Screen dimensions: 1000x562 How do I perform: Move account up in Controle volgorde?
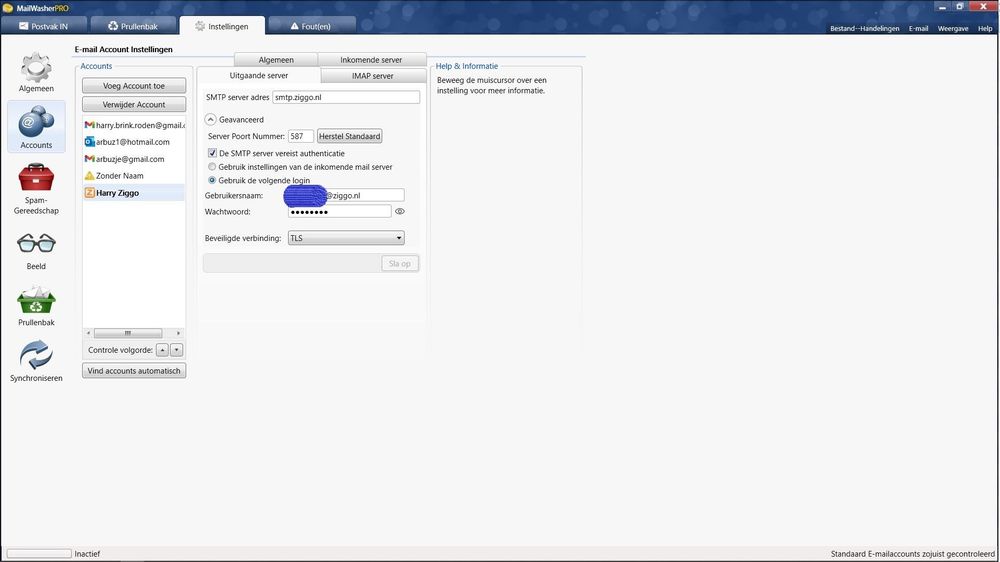pyautogui.click(x=163, y=350)
